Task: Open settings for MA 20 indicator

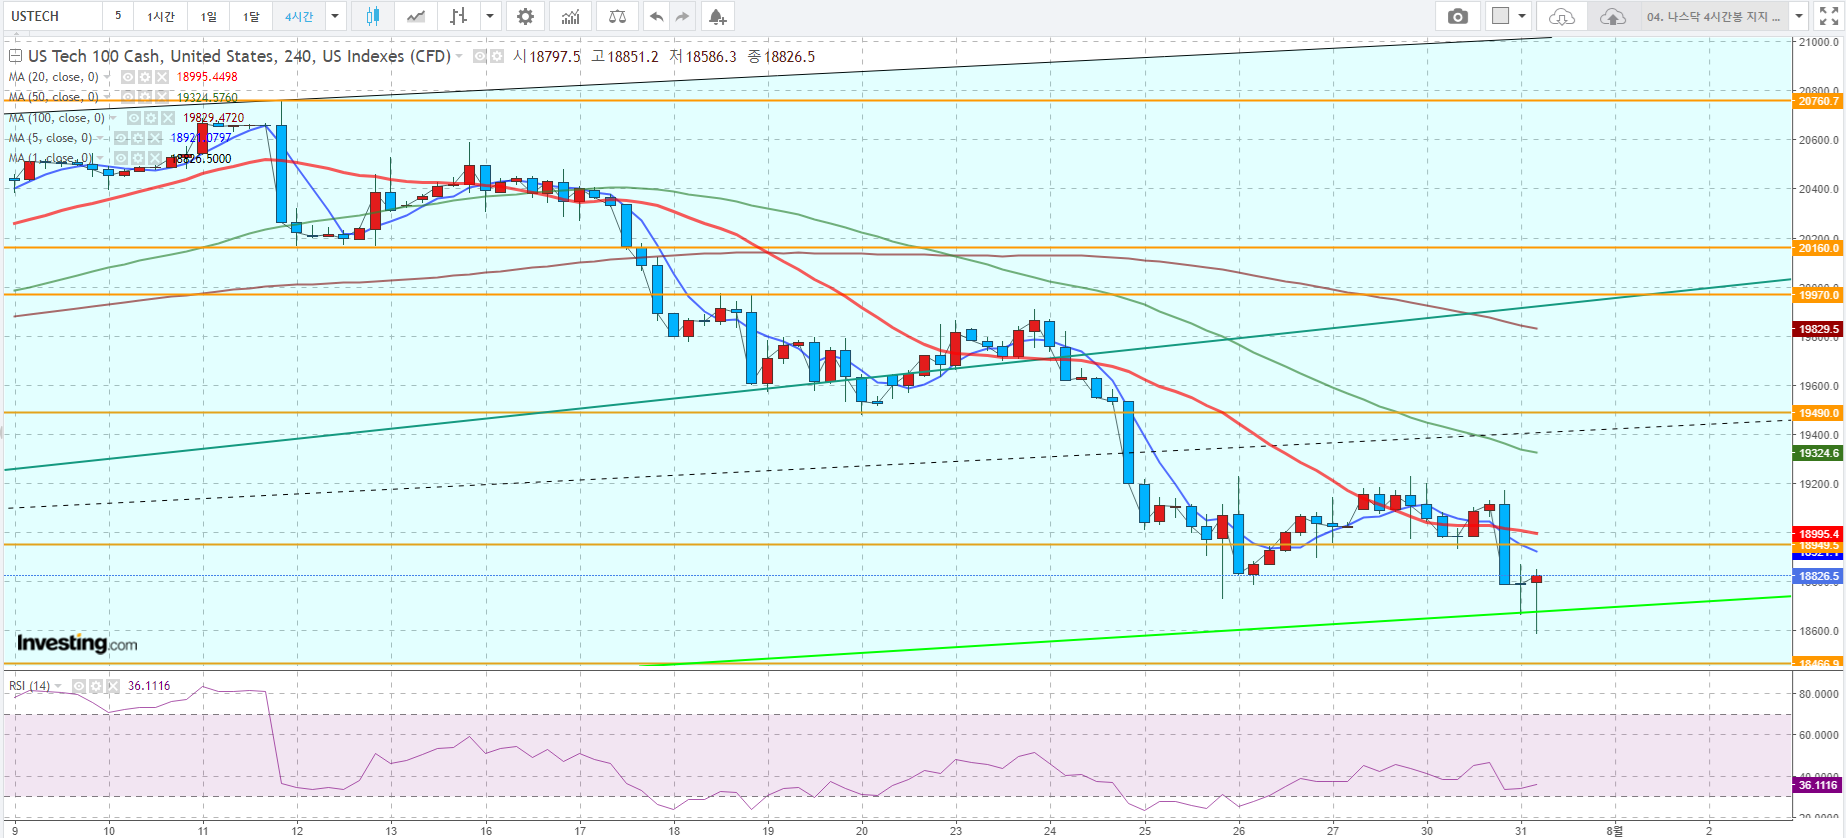Action: click(x=145, y=77)
